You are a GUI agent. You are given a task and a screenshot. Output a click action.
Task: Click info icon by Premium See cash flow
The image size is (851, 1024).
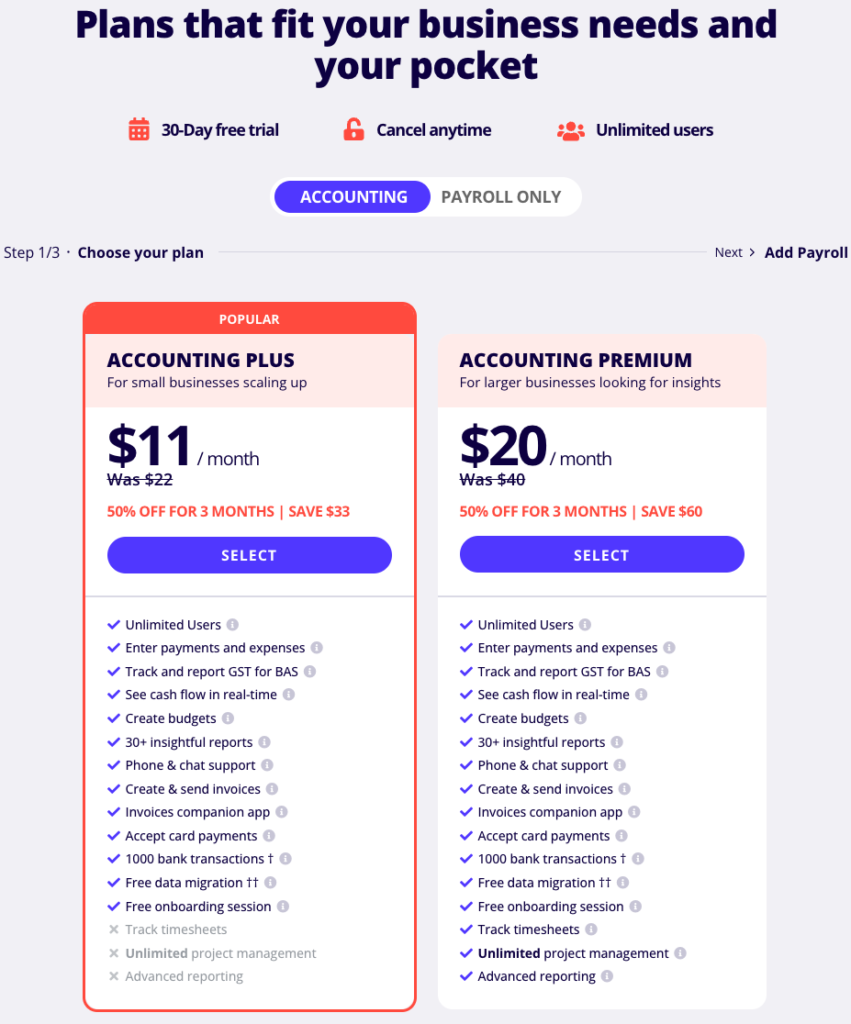641,695
